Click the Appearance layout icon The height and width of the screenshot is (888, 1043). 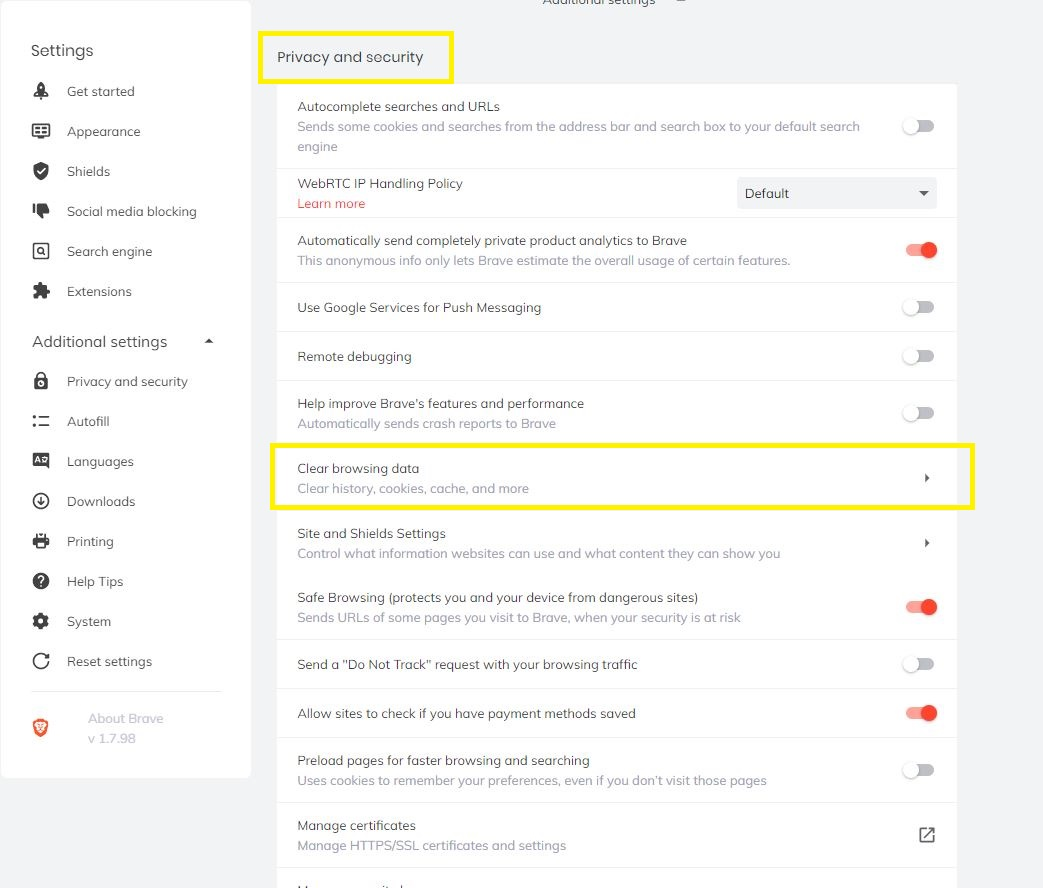(41, 131)
